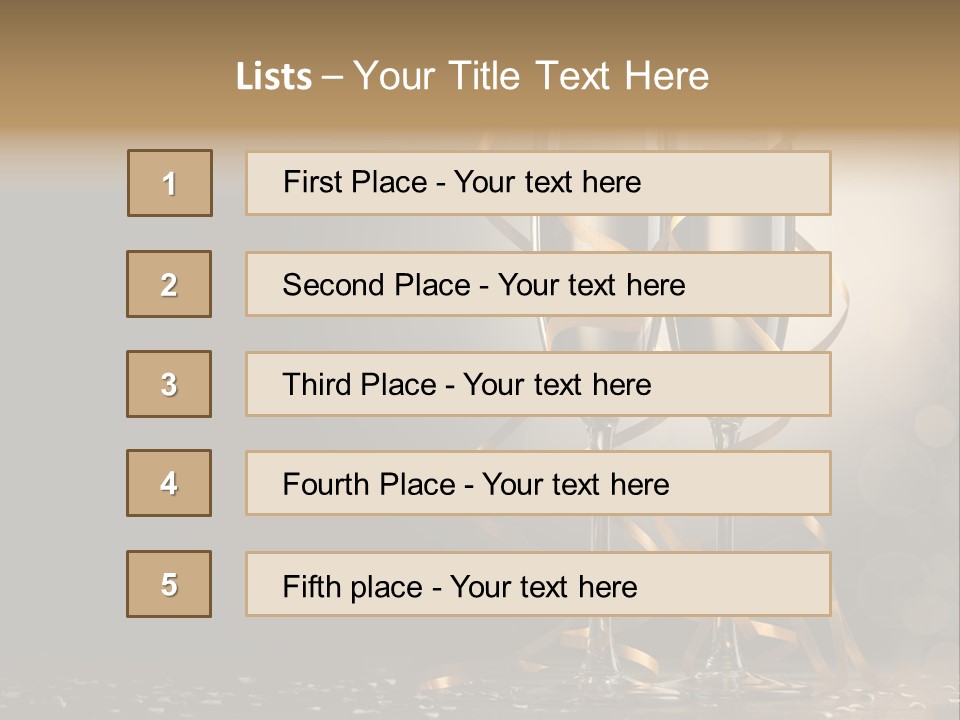The height and width of the screenshot is (720, 960).
Task: Click the "Third Place - Your text here" bar
Action: click(538, 384)
